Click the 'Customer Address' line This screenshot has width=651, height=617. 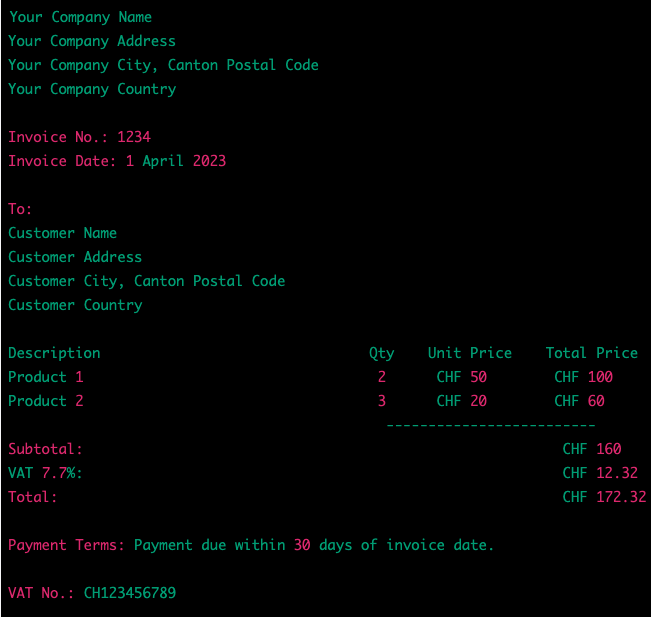click(x=75, y=257)
